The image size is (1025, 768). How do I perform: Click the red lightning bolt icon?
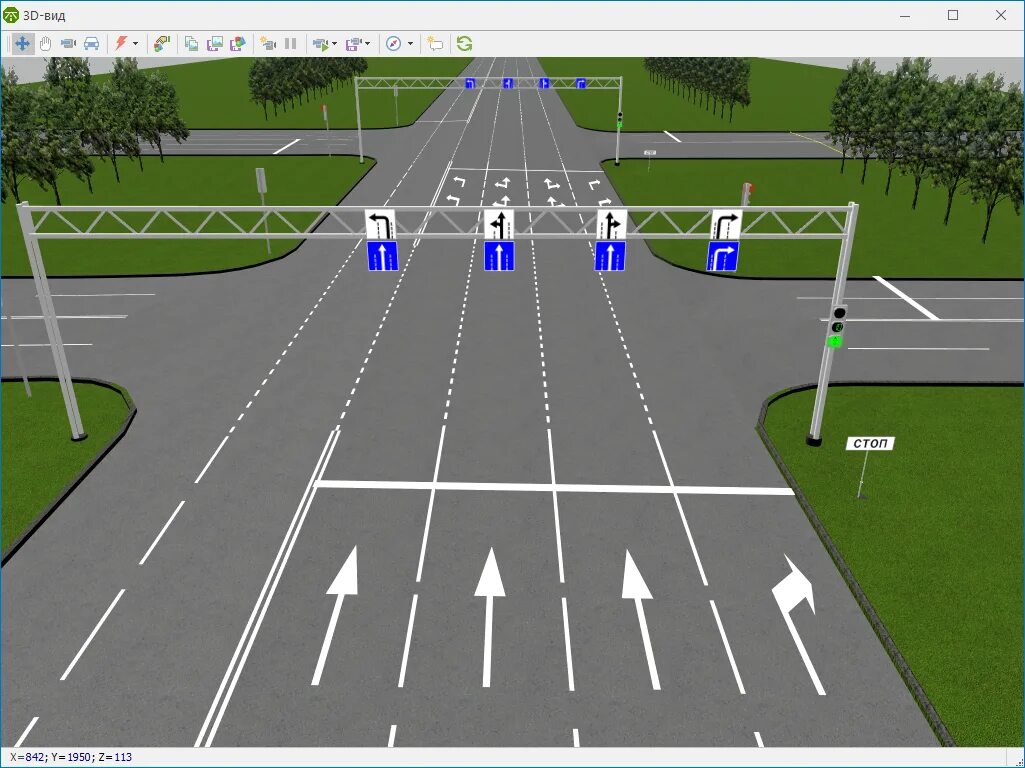[x=120, y=44]
